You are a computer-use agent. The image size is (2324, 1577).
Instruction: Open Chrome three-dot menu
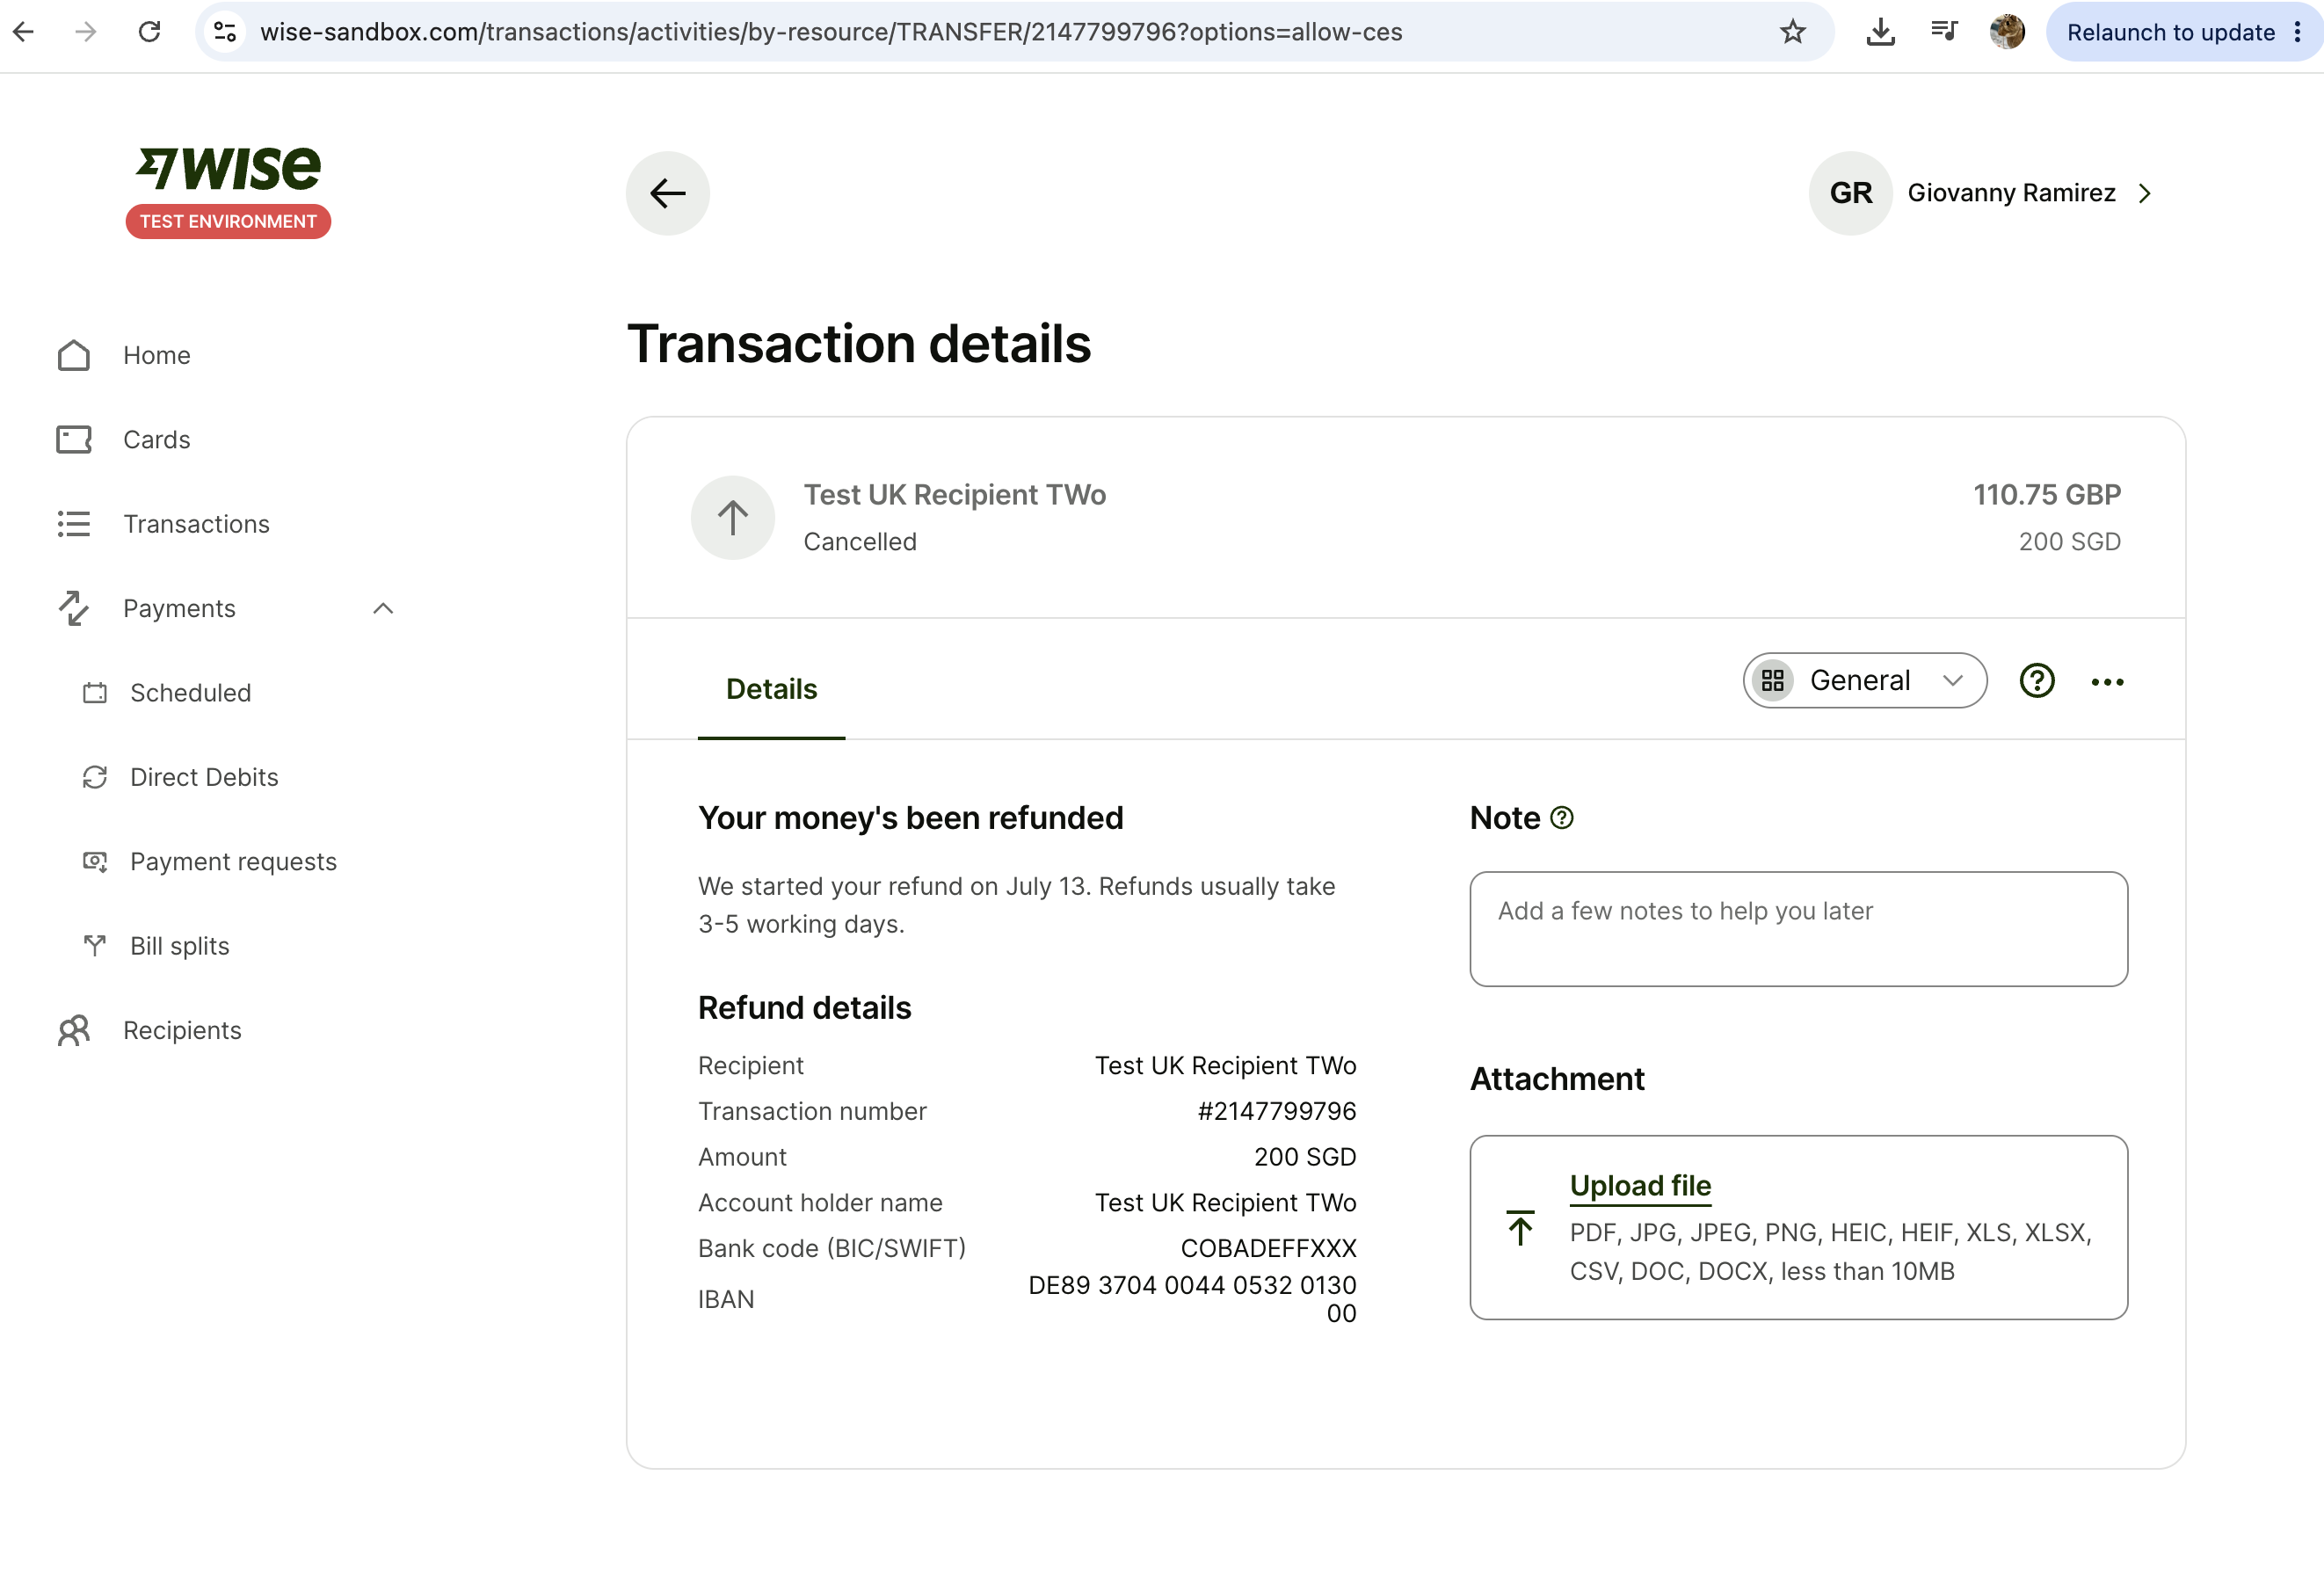click(2298, 32)
